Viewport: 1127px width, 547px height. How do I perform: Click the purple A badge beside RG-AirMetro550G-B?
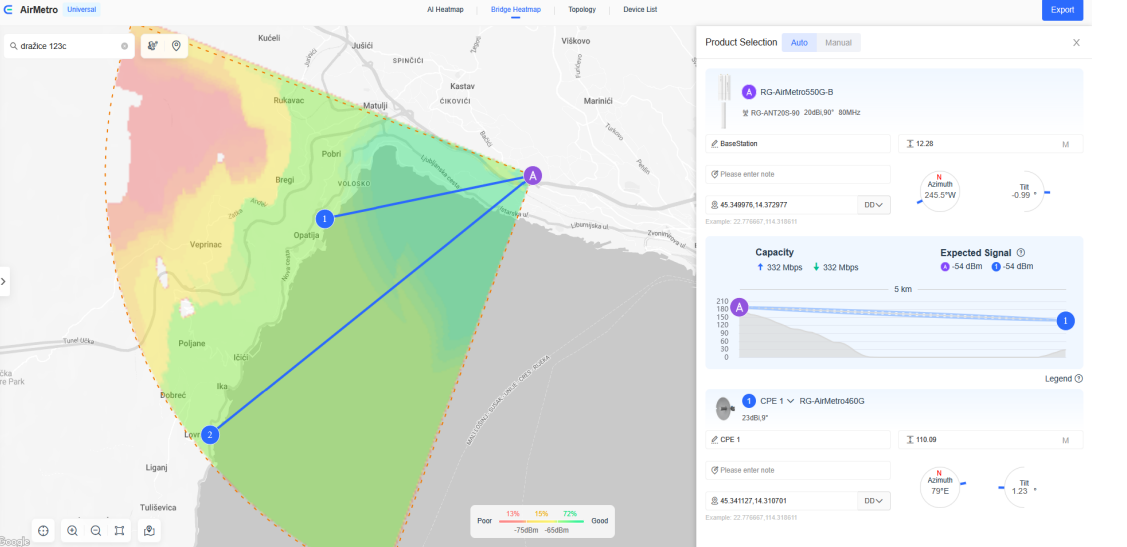pos(748,92)
